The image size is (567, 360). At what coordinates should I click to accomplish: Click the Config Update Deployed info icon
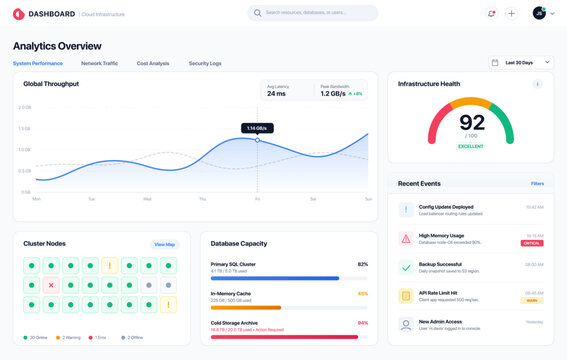pos(406,210)
